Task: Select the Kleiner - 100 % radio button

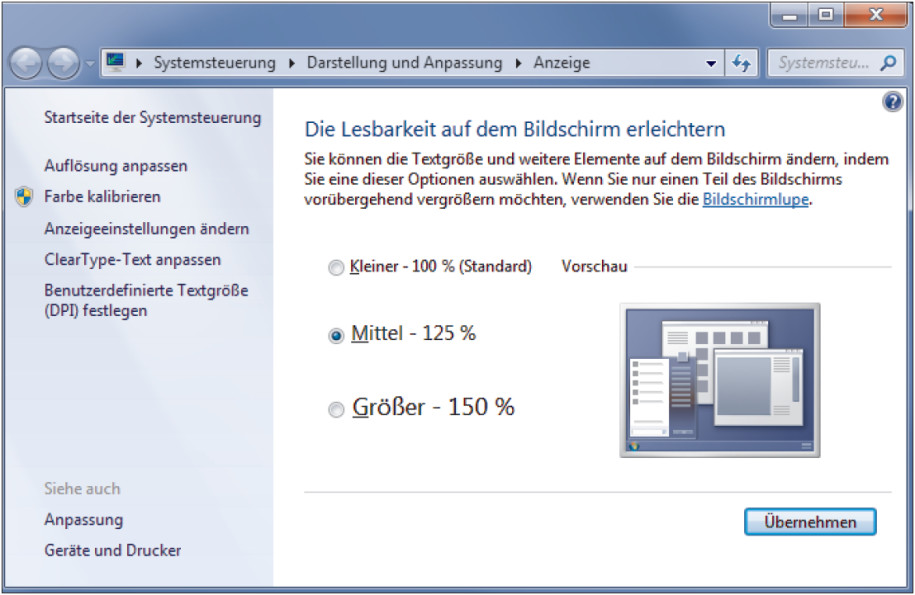Action: coord(336,268)
